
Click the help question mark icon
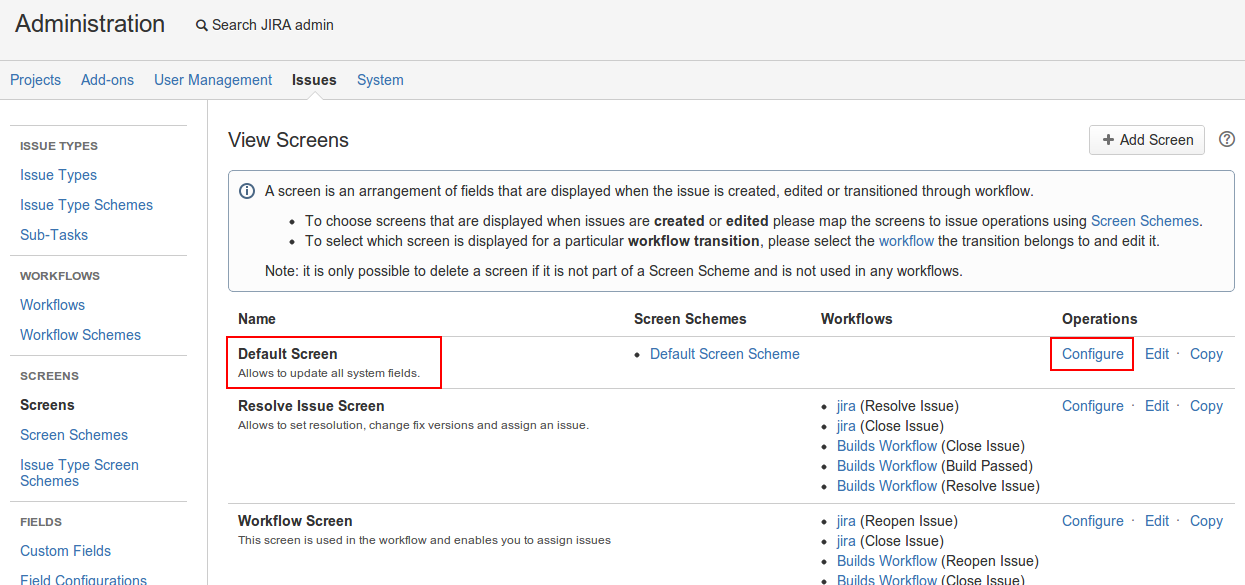[1228, 140]
